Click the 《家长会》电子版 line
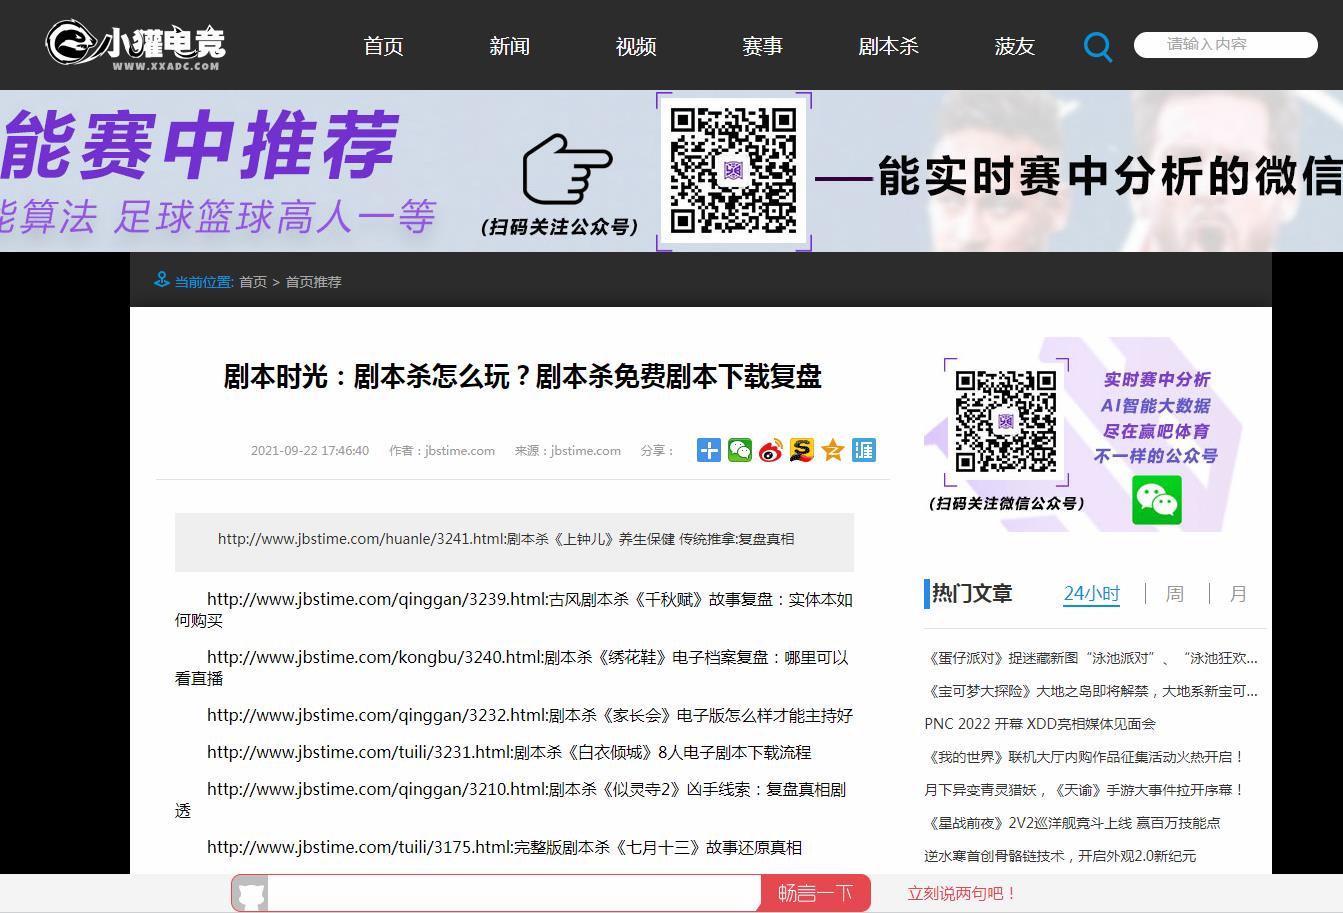 click(530, 715)
